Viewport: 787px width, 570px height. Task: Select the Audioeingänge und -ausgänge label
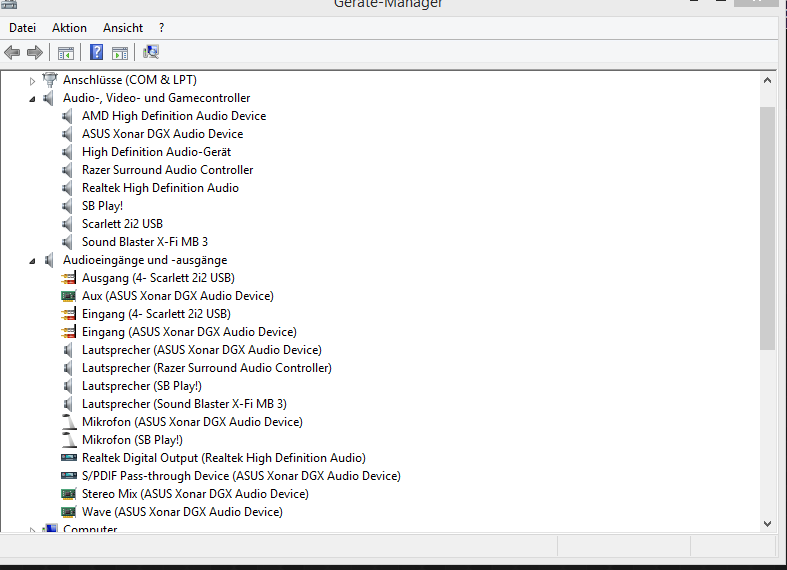point(145,260)
